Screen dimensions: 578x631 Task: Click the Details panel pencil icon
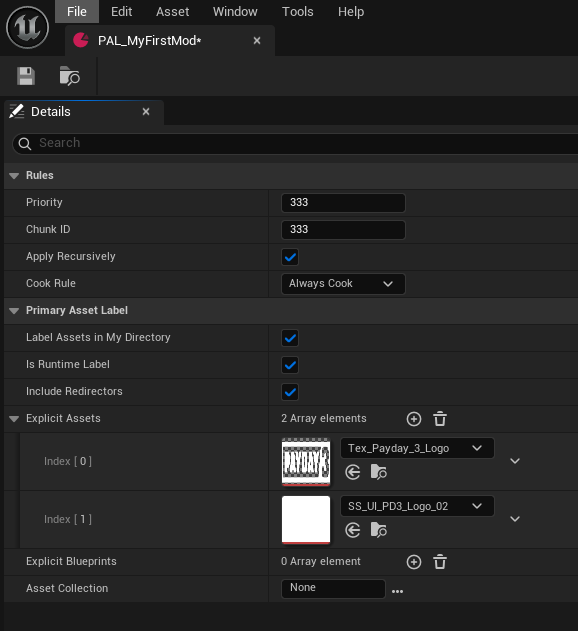(x=17, y=111)
